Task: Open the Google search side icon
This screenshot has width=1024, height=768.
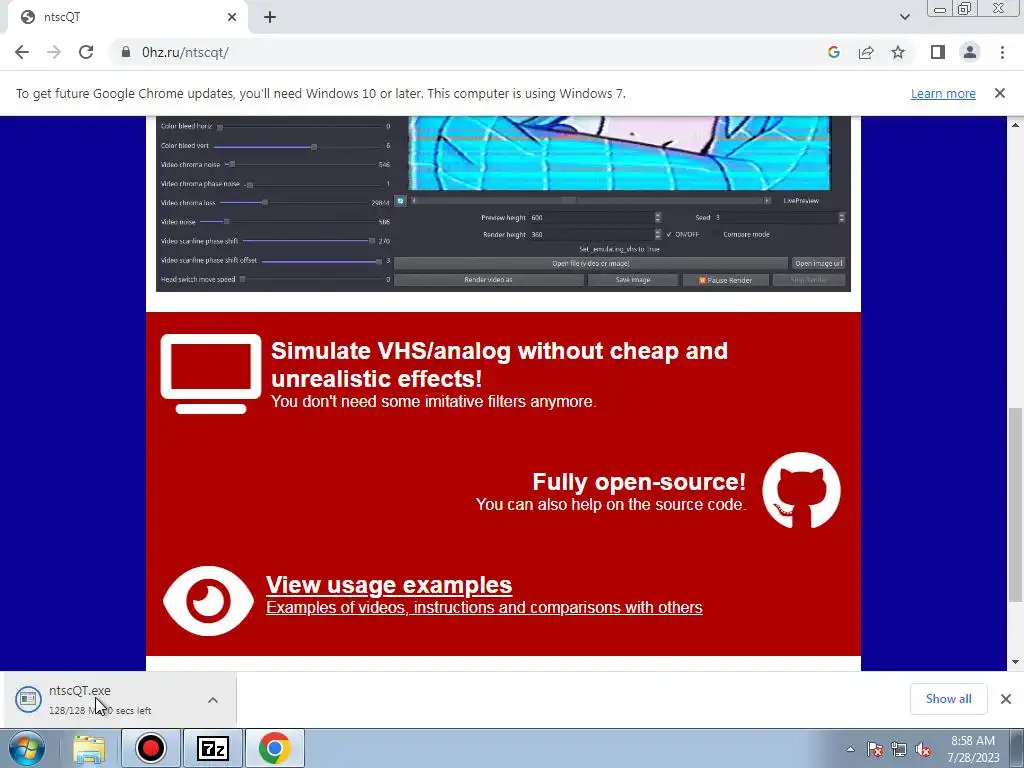Action: pos(833,52)
